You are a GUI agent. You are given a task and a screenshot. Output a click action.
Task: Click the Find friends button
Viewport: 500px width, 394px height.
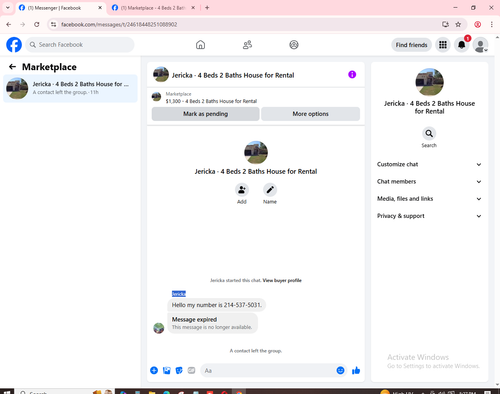pyautogui.click(x=411, y=45)
